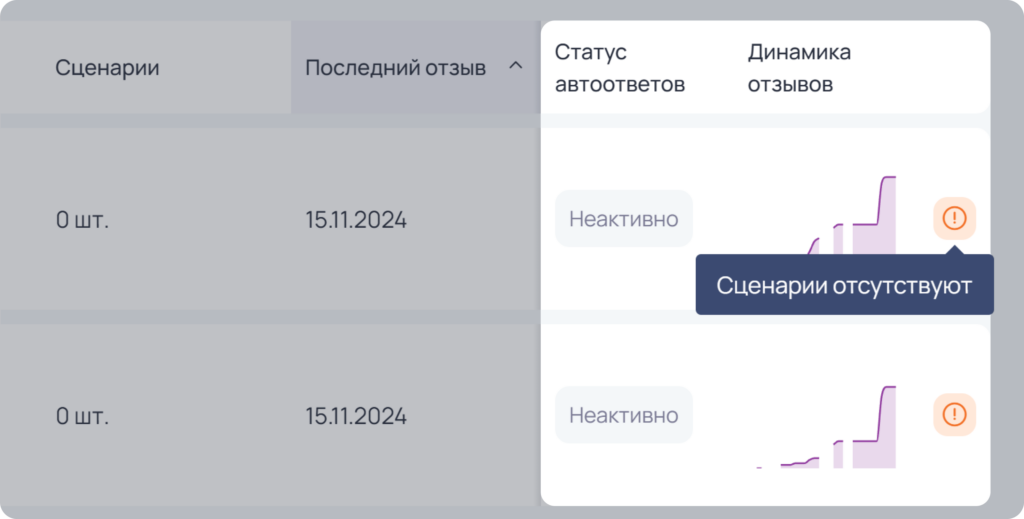Click the Сценарии отсутствуют tooltip
Screen dimensions: 1024x519
click(x=844, y=285)
